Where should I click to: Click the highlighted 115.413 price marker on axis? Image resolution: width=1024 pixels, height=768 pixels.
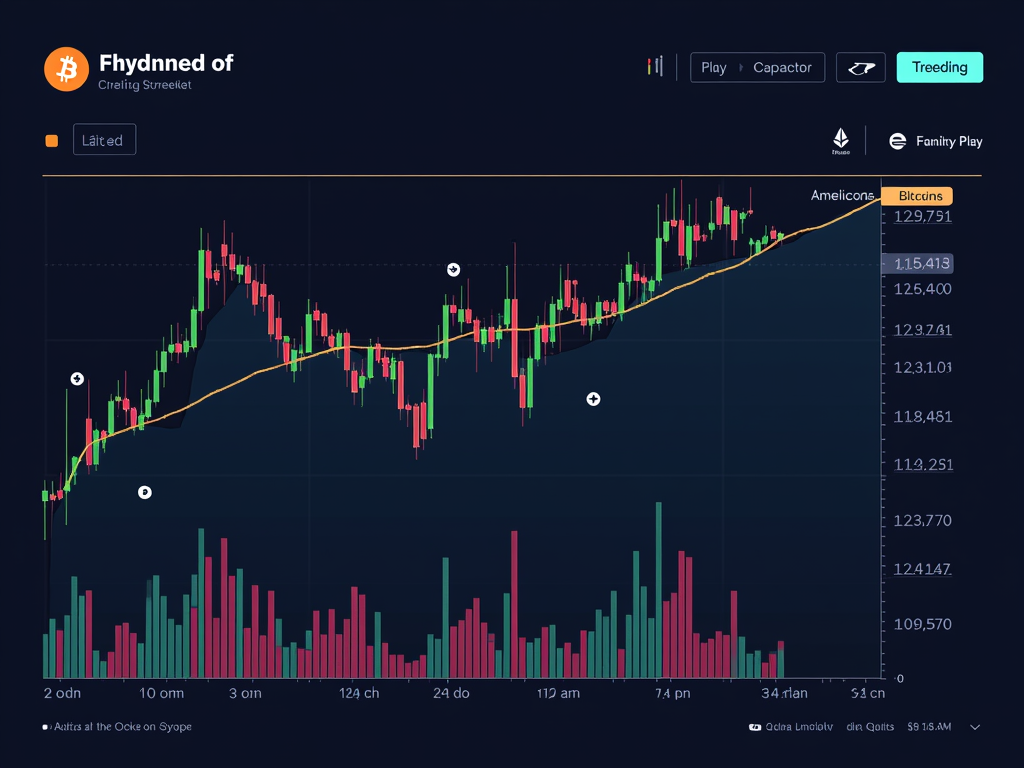tap(917, 264)
